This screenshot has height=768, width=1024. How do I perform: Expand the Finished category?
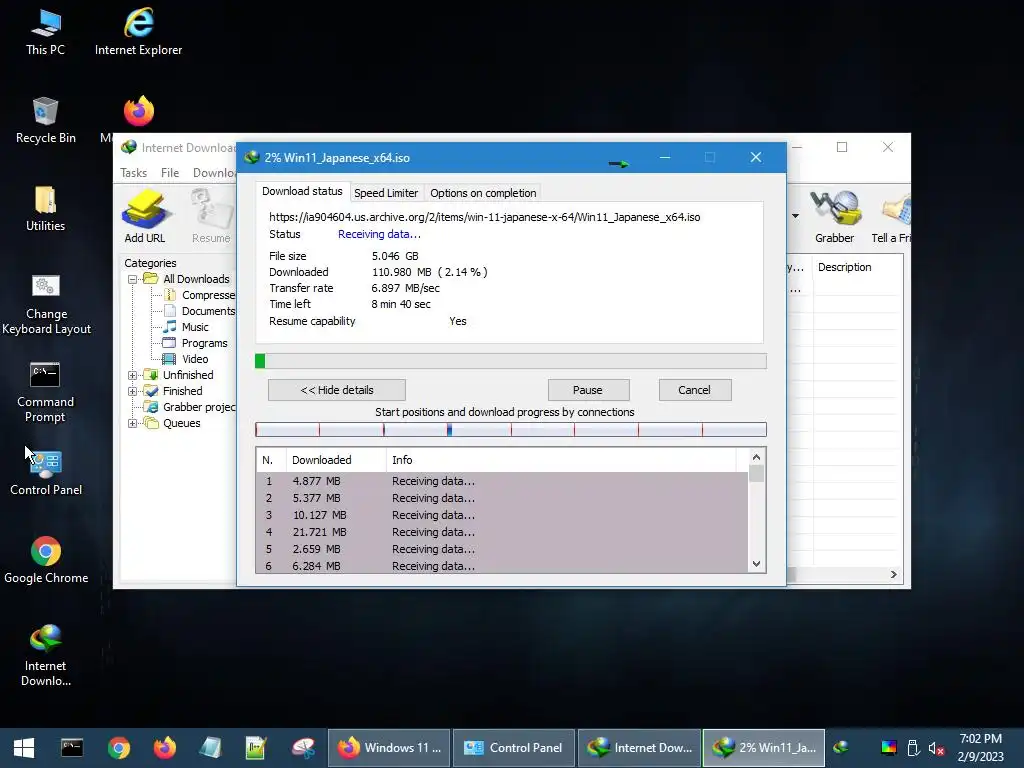pos(132,392)
